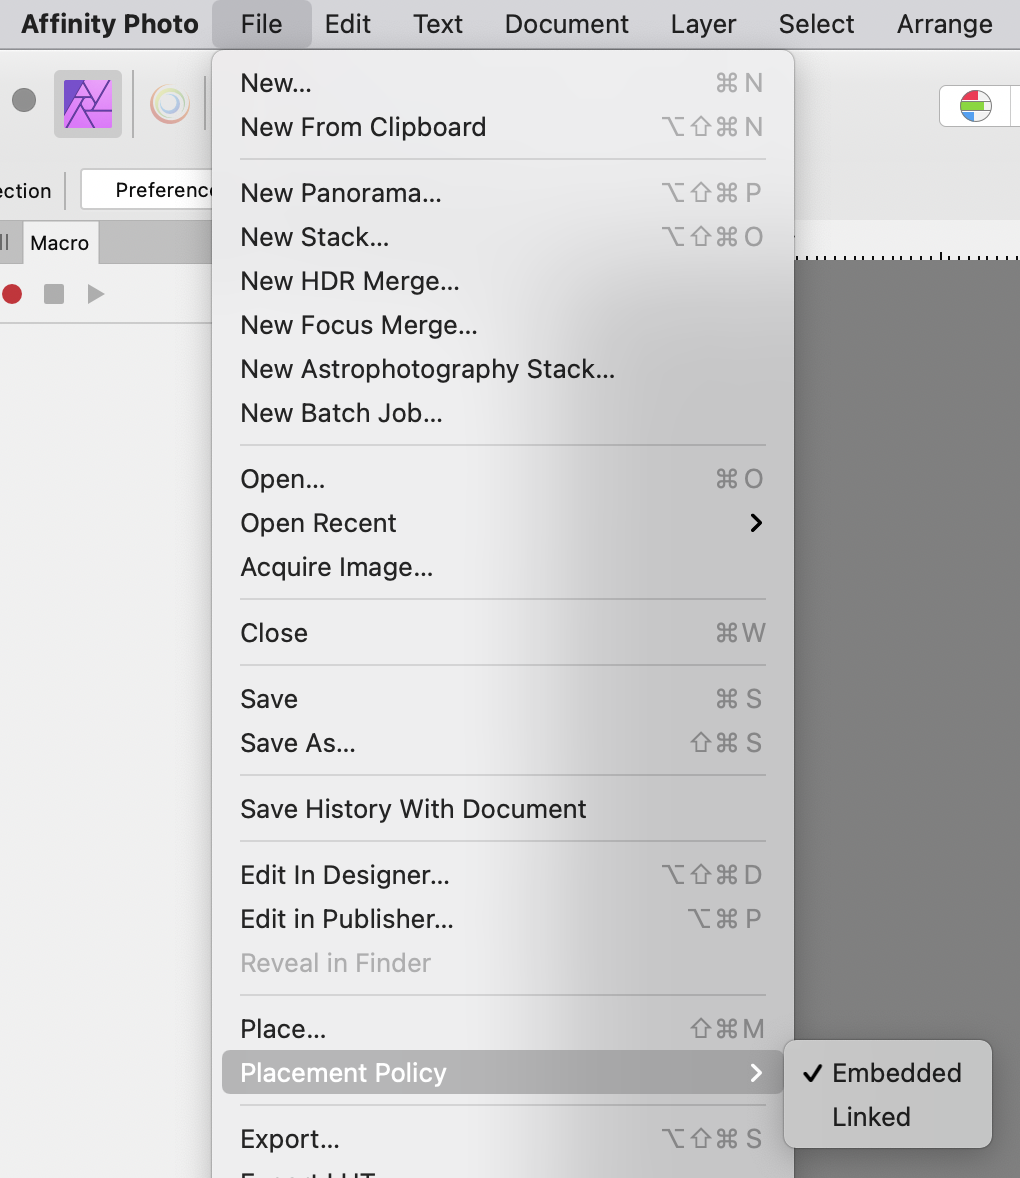Select Acquire Image in the File menu

[x=335, y=567]
